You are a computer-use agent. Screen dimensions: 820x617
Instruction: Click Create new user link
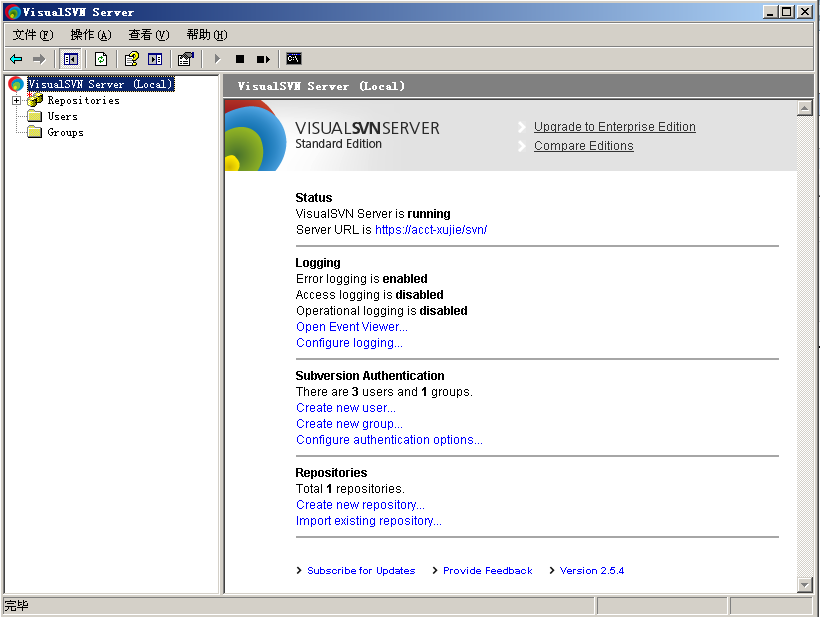pyautogui.click(x=346, y=408)
